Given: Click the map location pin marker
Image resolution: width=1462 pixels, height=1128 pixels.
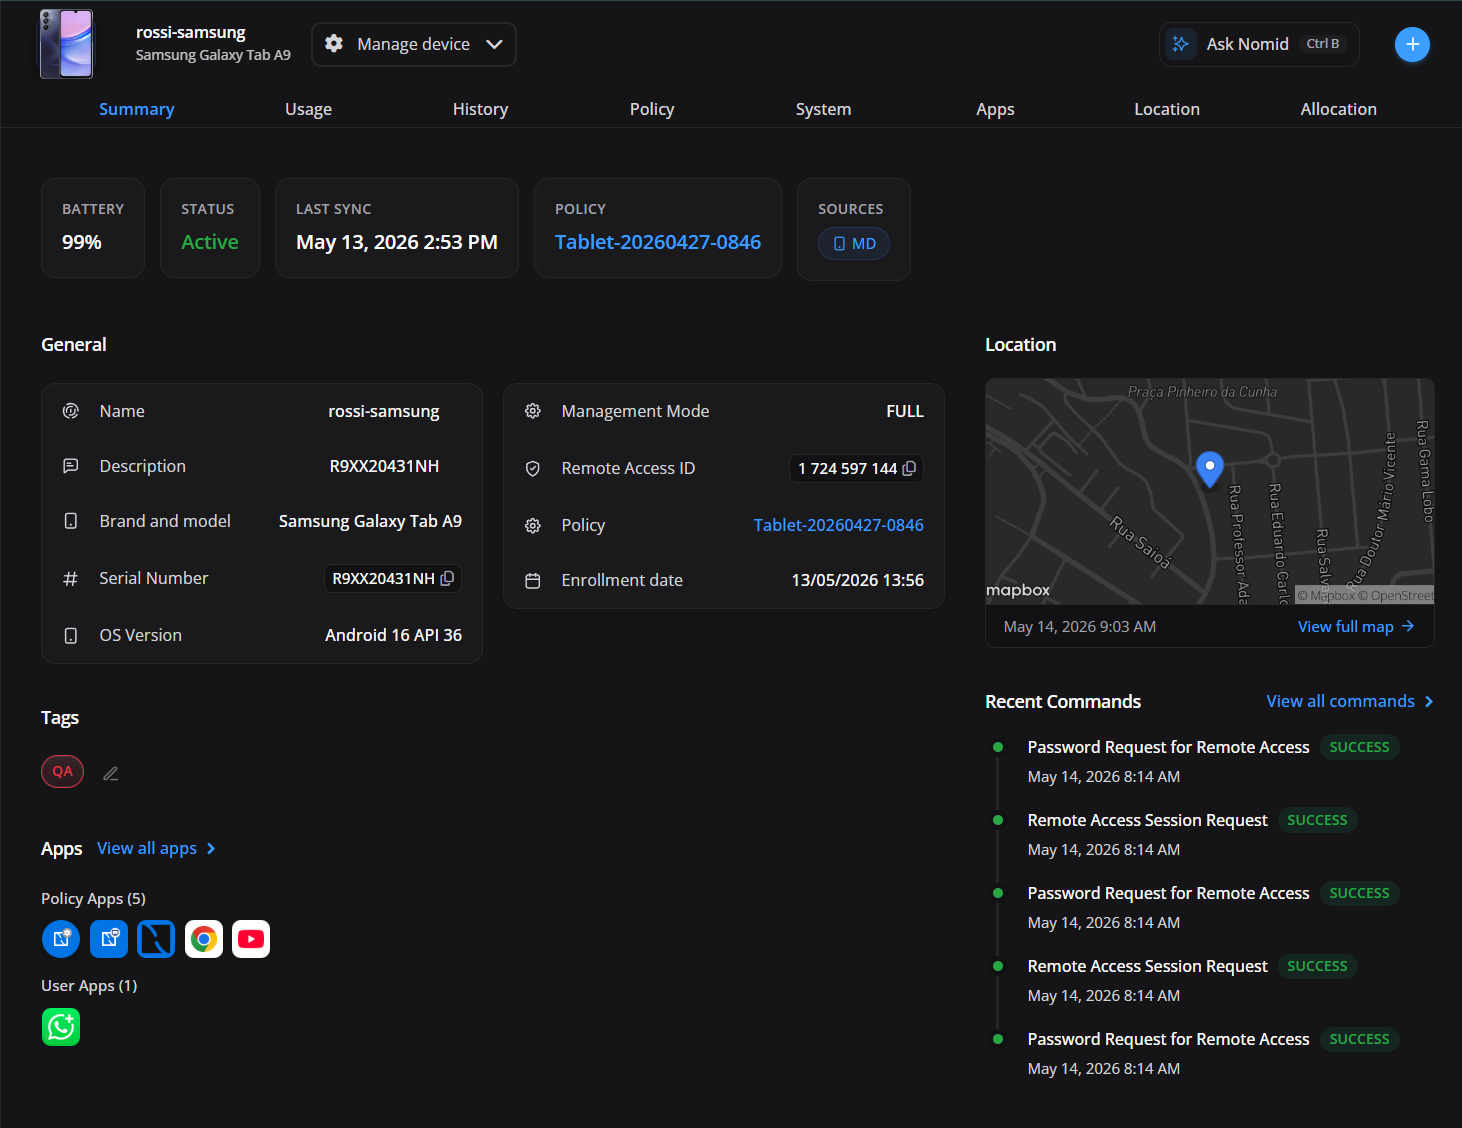Looking at the screenshot, I should point(1210,468).
